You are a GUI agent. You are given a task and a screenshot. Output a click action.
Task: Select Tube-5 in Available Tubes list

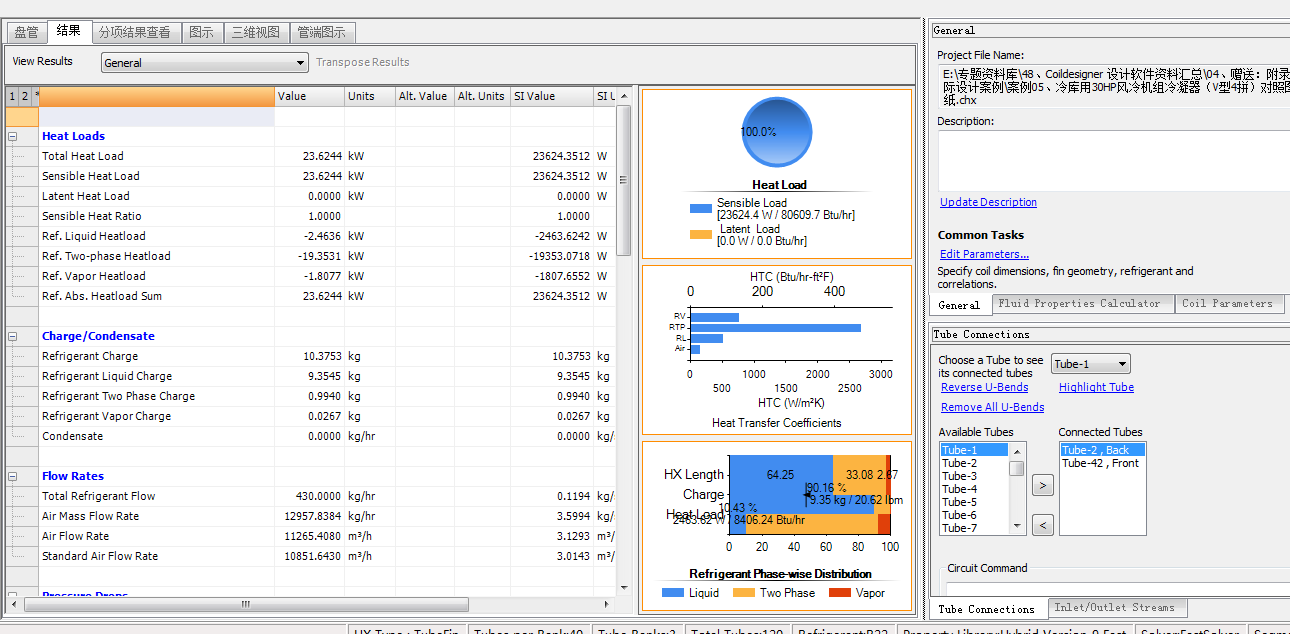(974, 502)
